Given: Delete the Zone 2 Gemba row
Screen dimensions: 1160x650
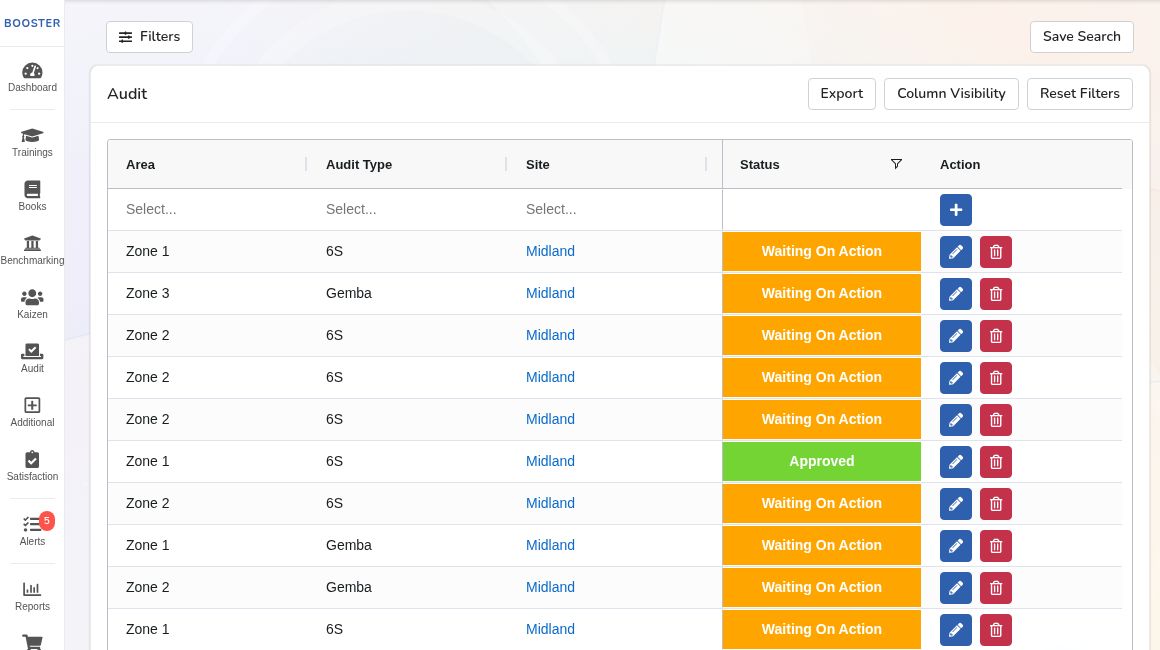Looking at the screenshot, I should [996, 588].
